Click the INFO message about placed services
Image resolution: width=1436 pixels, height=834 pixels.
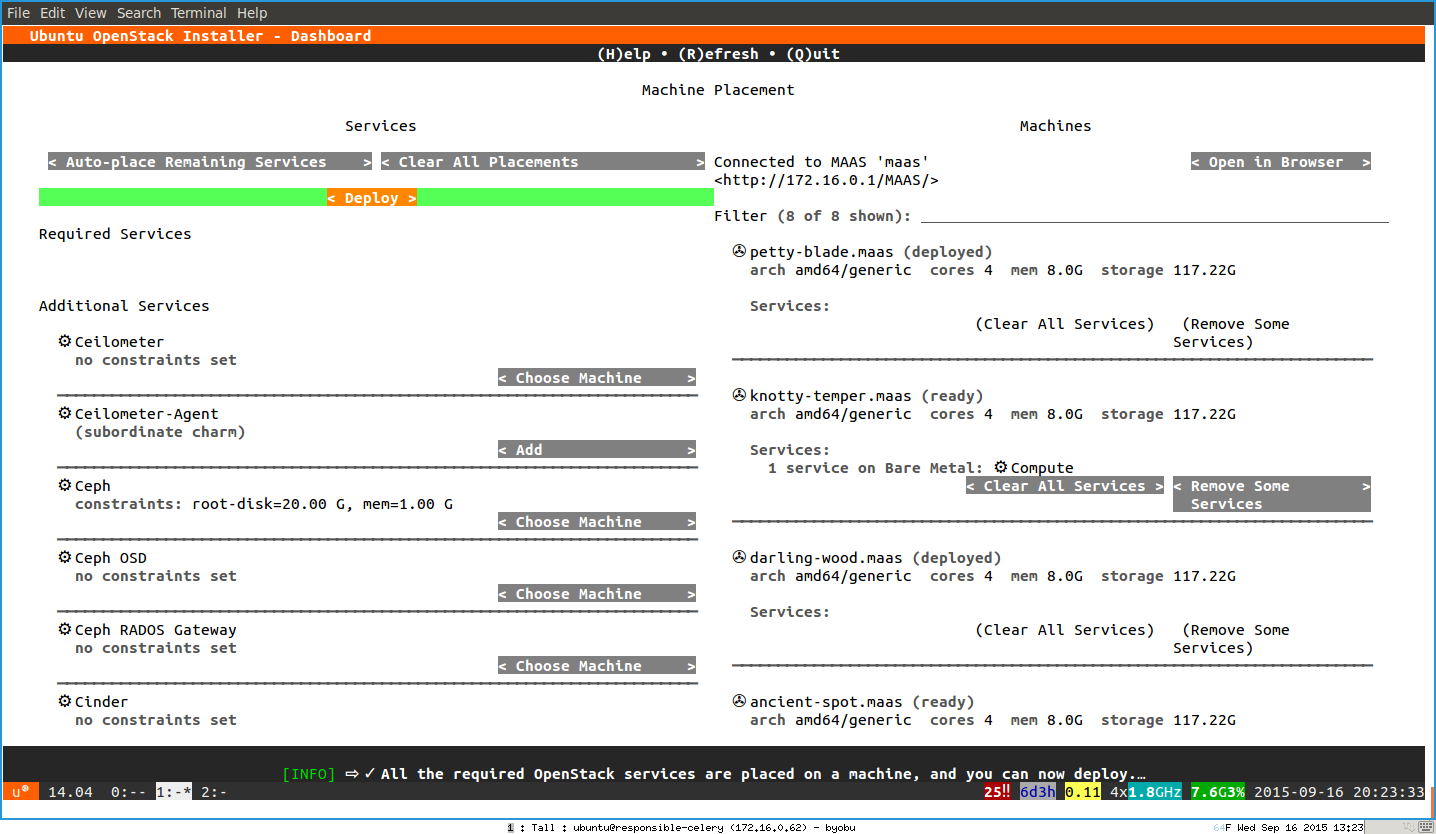click(714, 774)
